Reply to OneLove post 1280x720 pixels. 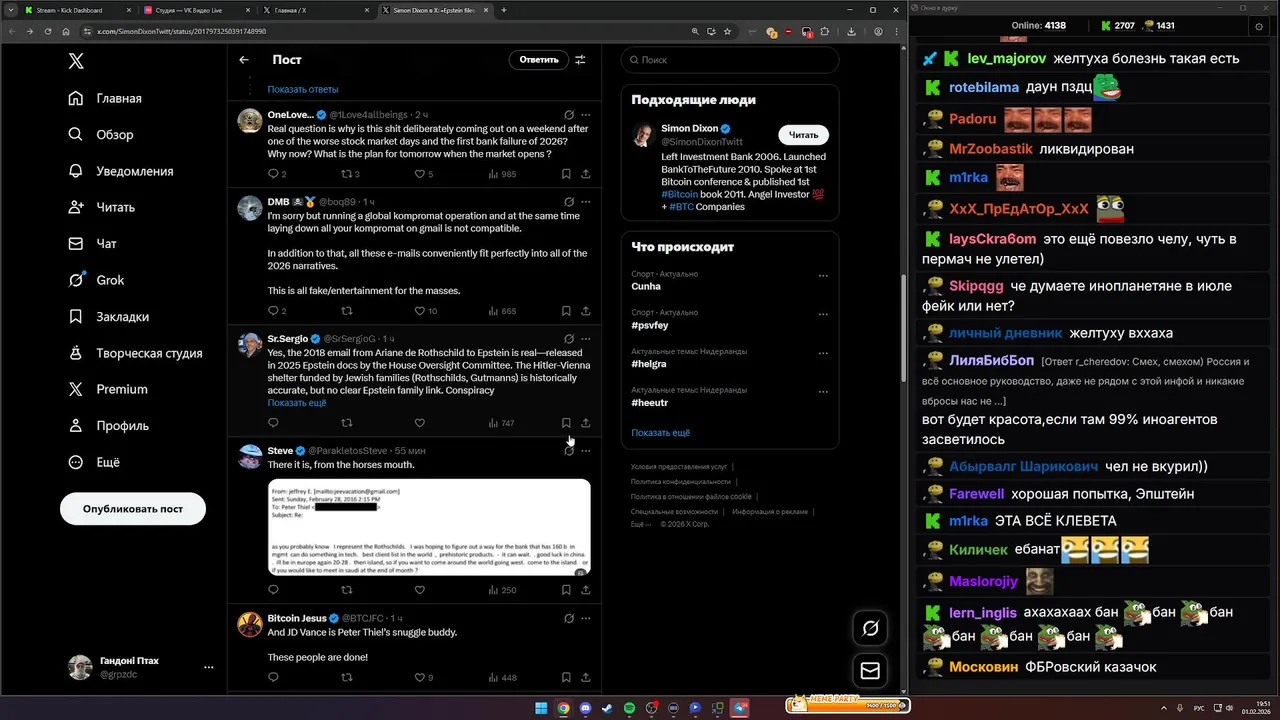(x=273, y=174)
